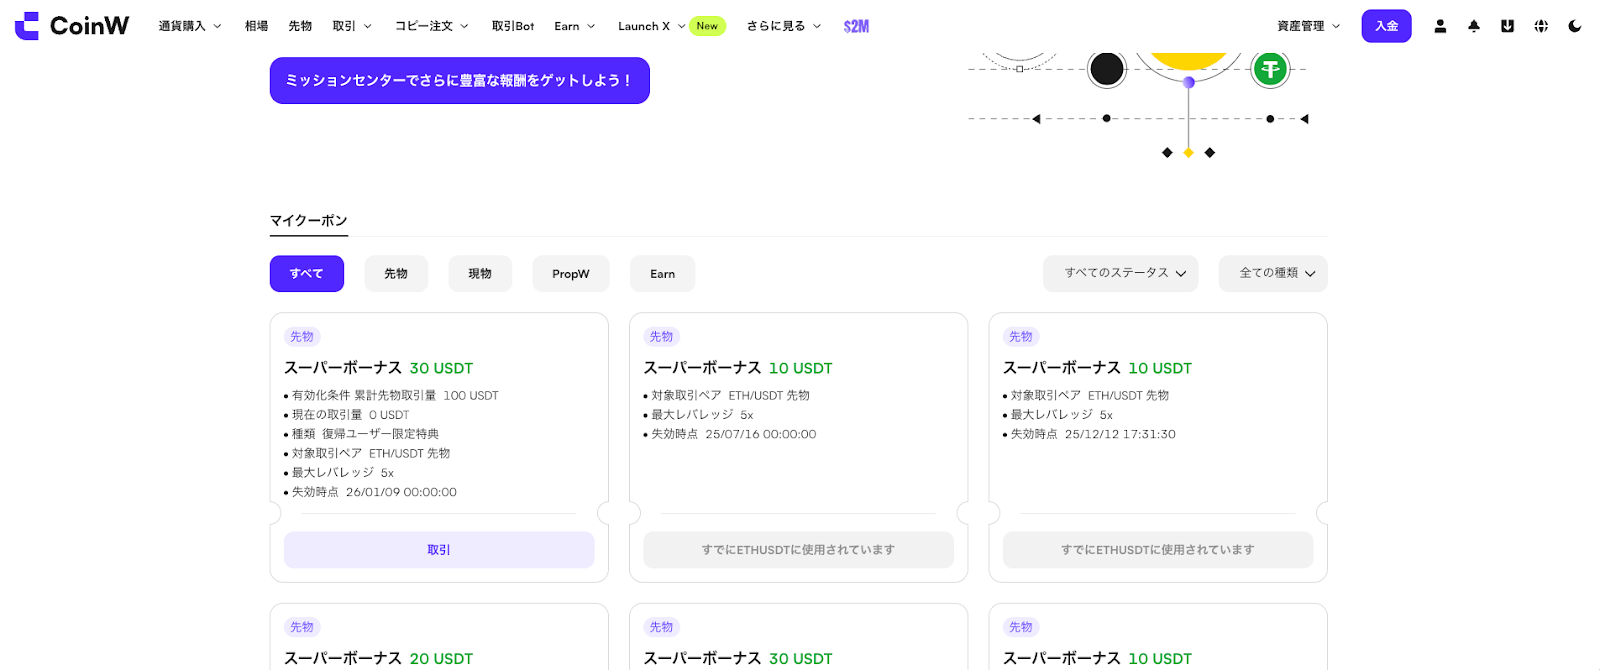1600x670 pixels.
Task: Click the $2M promotion icon
Action: (856, 26)
